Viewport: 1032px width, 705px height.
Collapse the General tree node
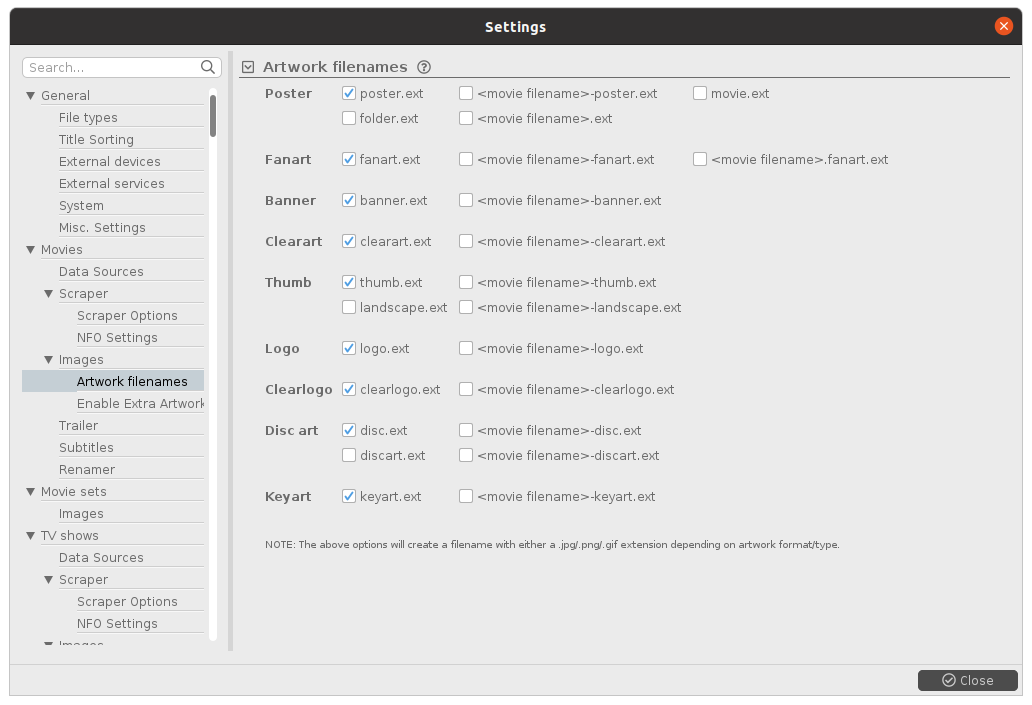point(30,96)
